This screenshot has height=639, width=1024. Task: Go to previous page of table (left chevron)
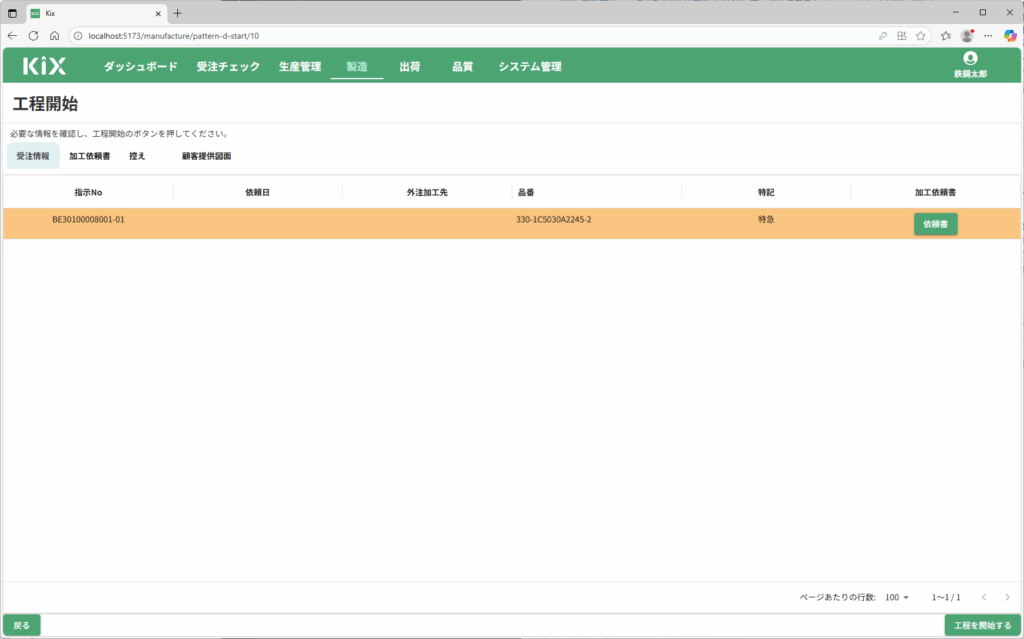pos(984,597)
